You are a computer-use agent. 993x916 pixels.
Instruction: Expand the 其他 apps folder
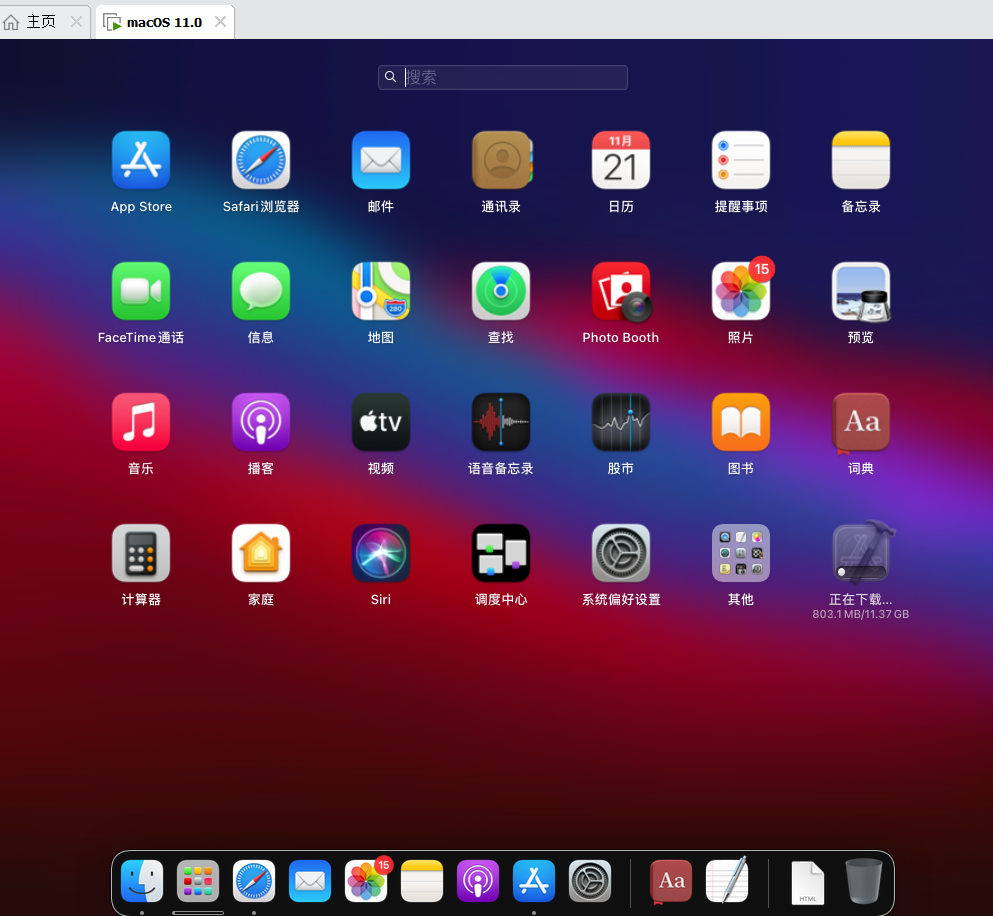(741, 554)
